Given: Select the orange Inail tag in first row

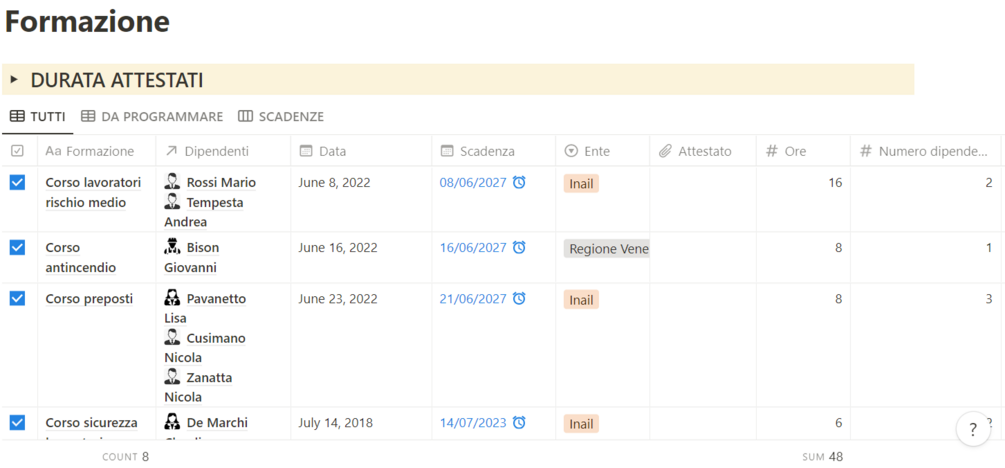Looking at the screenshot, I should (581, 183).
